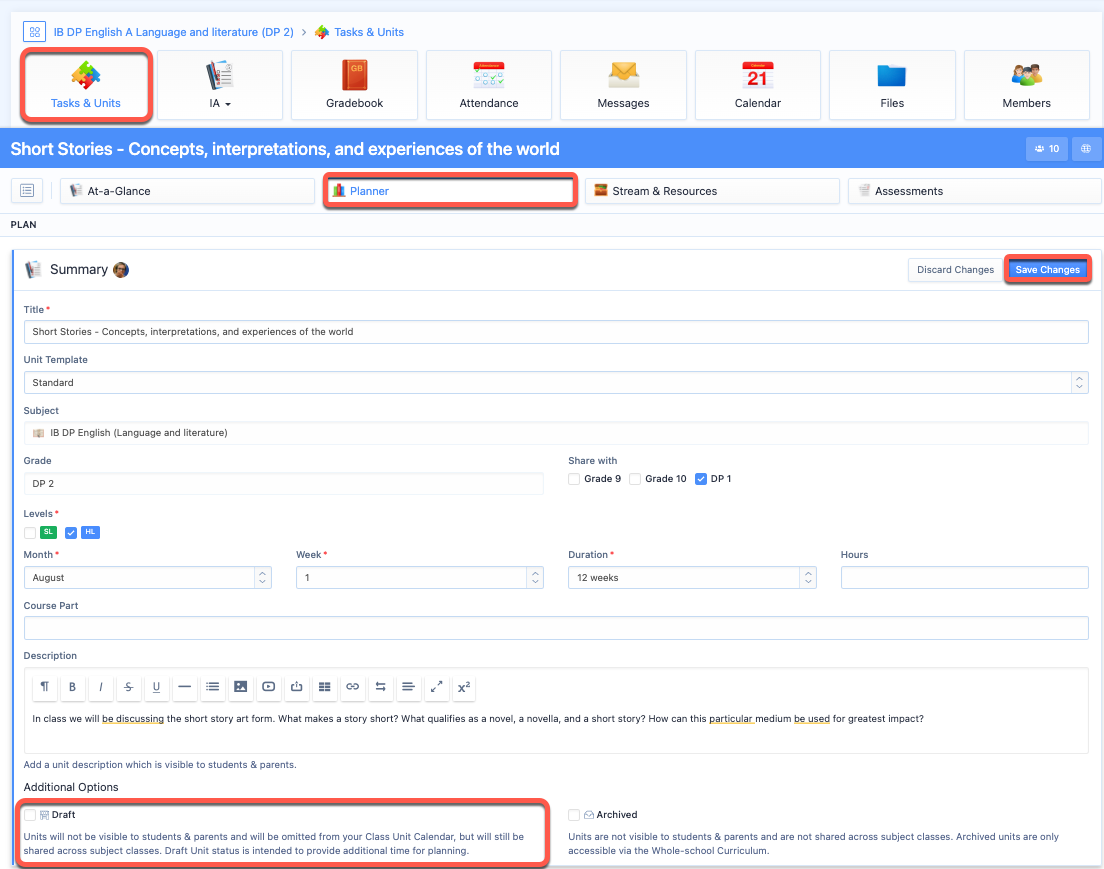Insert a table in the description

(x=325, y=687)
